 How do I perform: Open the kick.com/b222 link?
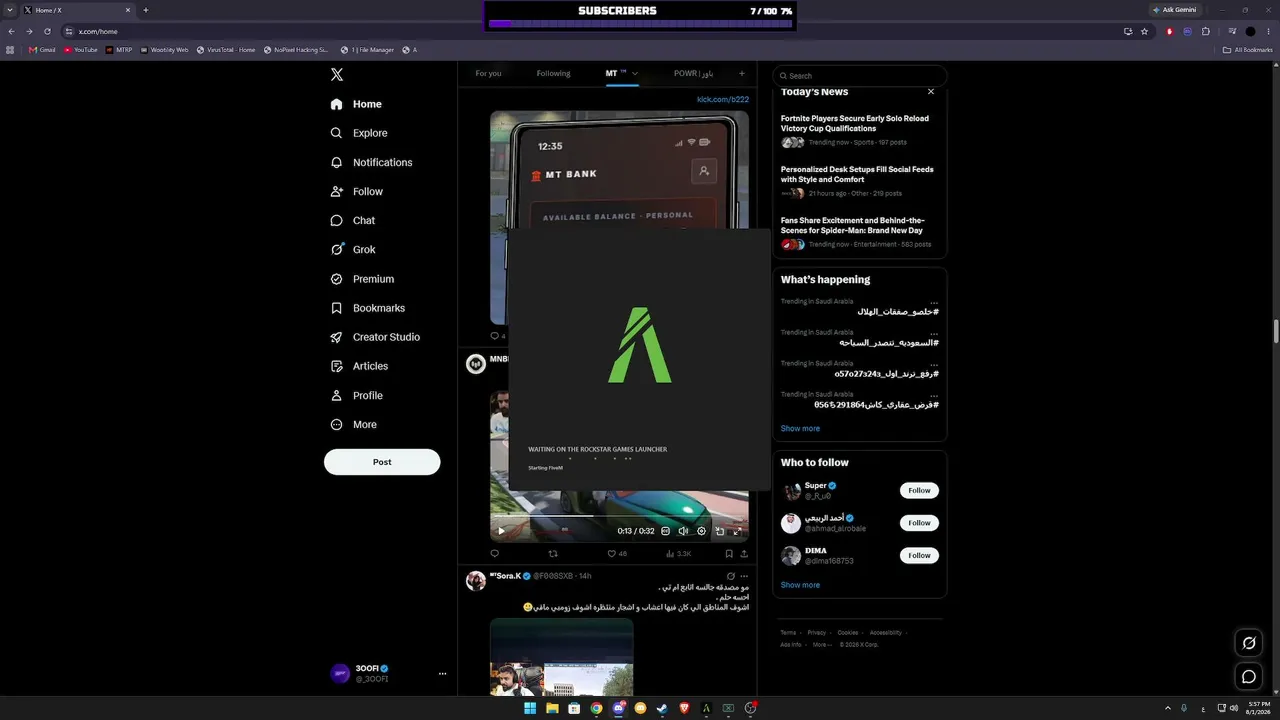click(x=723, y=99)
